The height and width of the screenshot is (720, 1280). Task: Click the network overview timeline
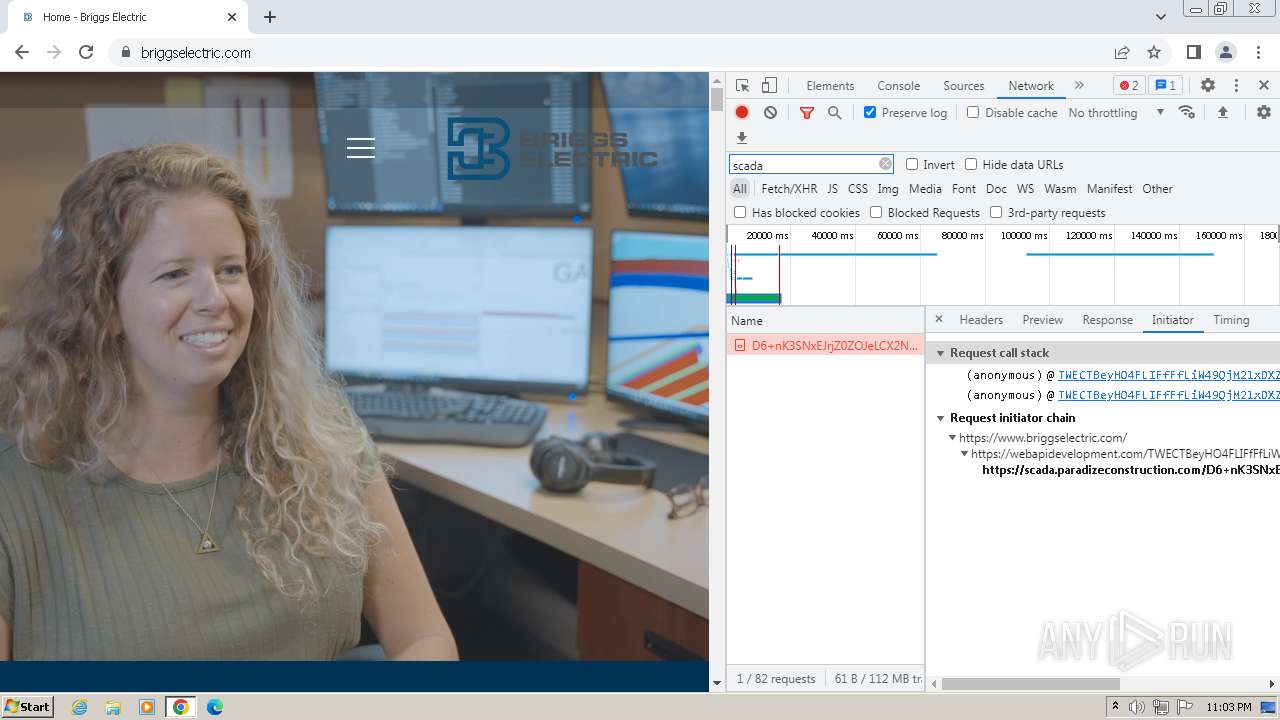click(x=1003, y=266)
